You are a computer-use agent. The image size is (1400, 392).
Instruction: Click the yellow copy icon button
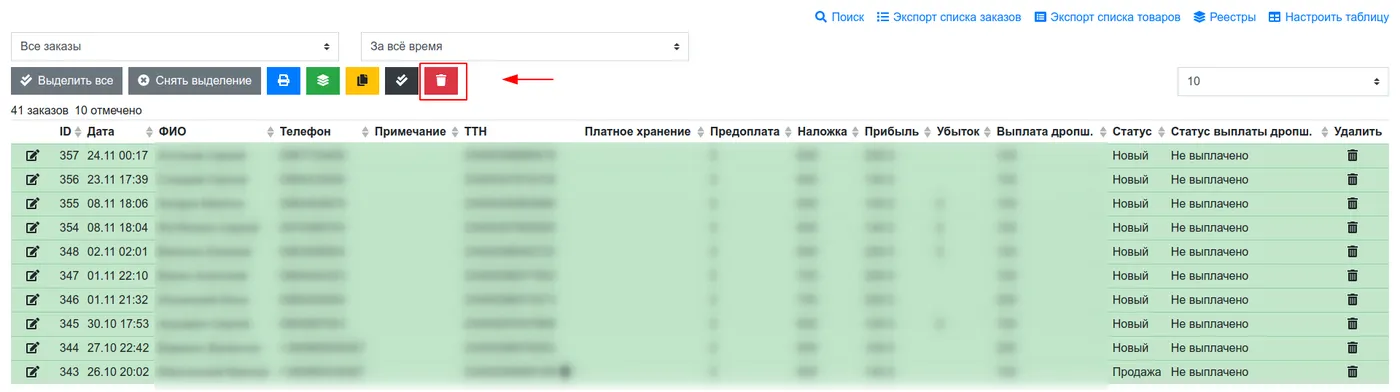(x=362, y=81)
